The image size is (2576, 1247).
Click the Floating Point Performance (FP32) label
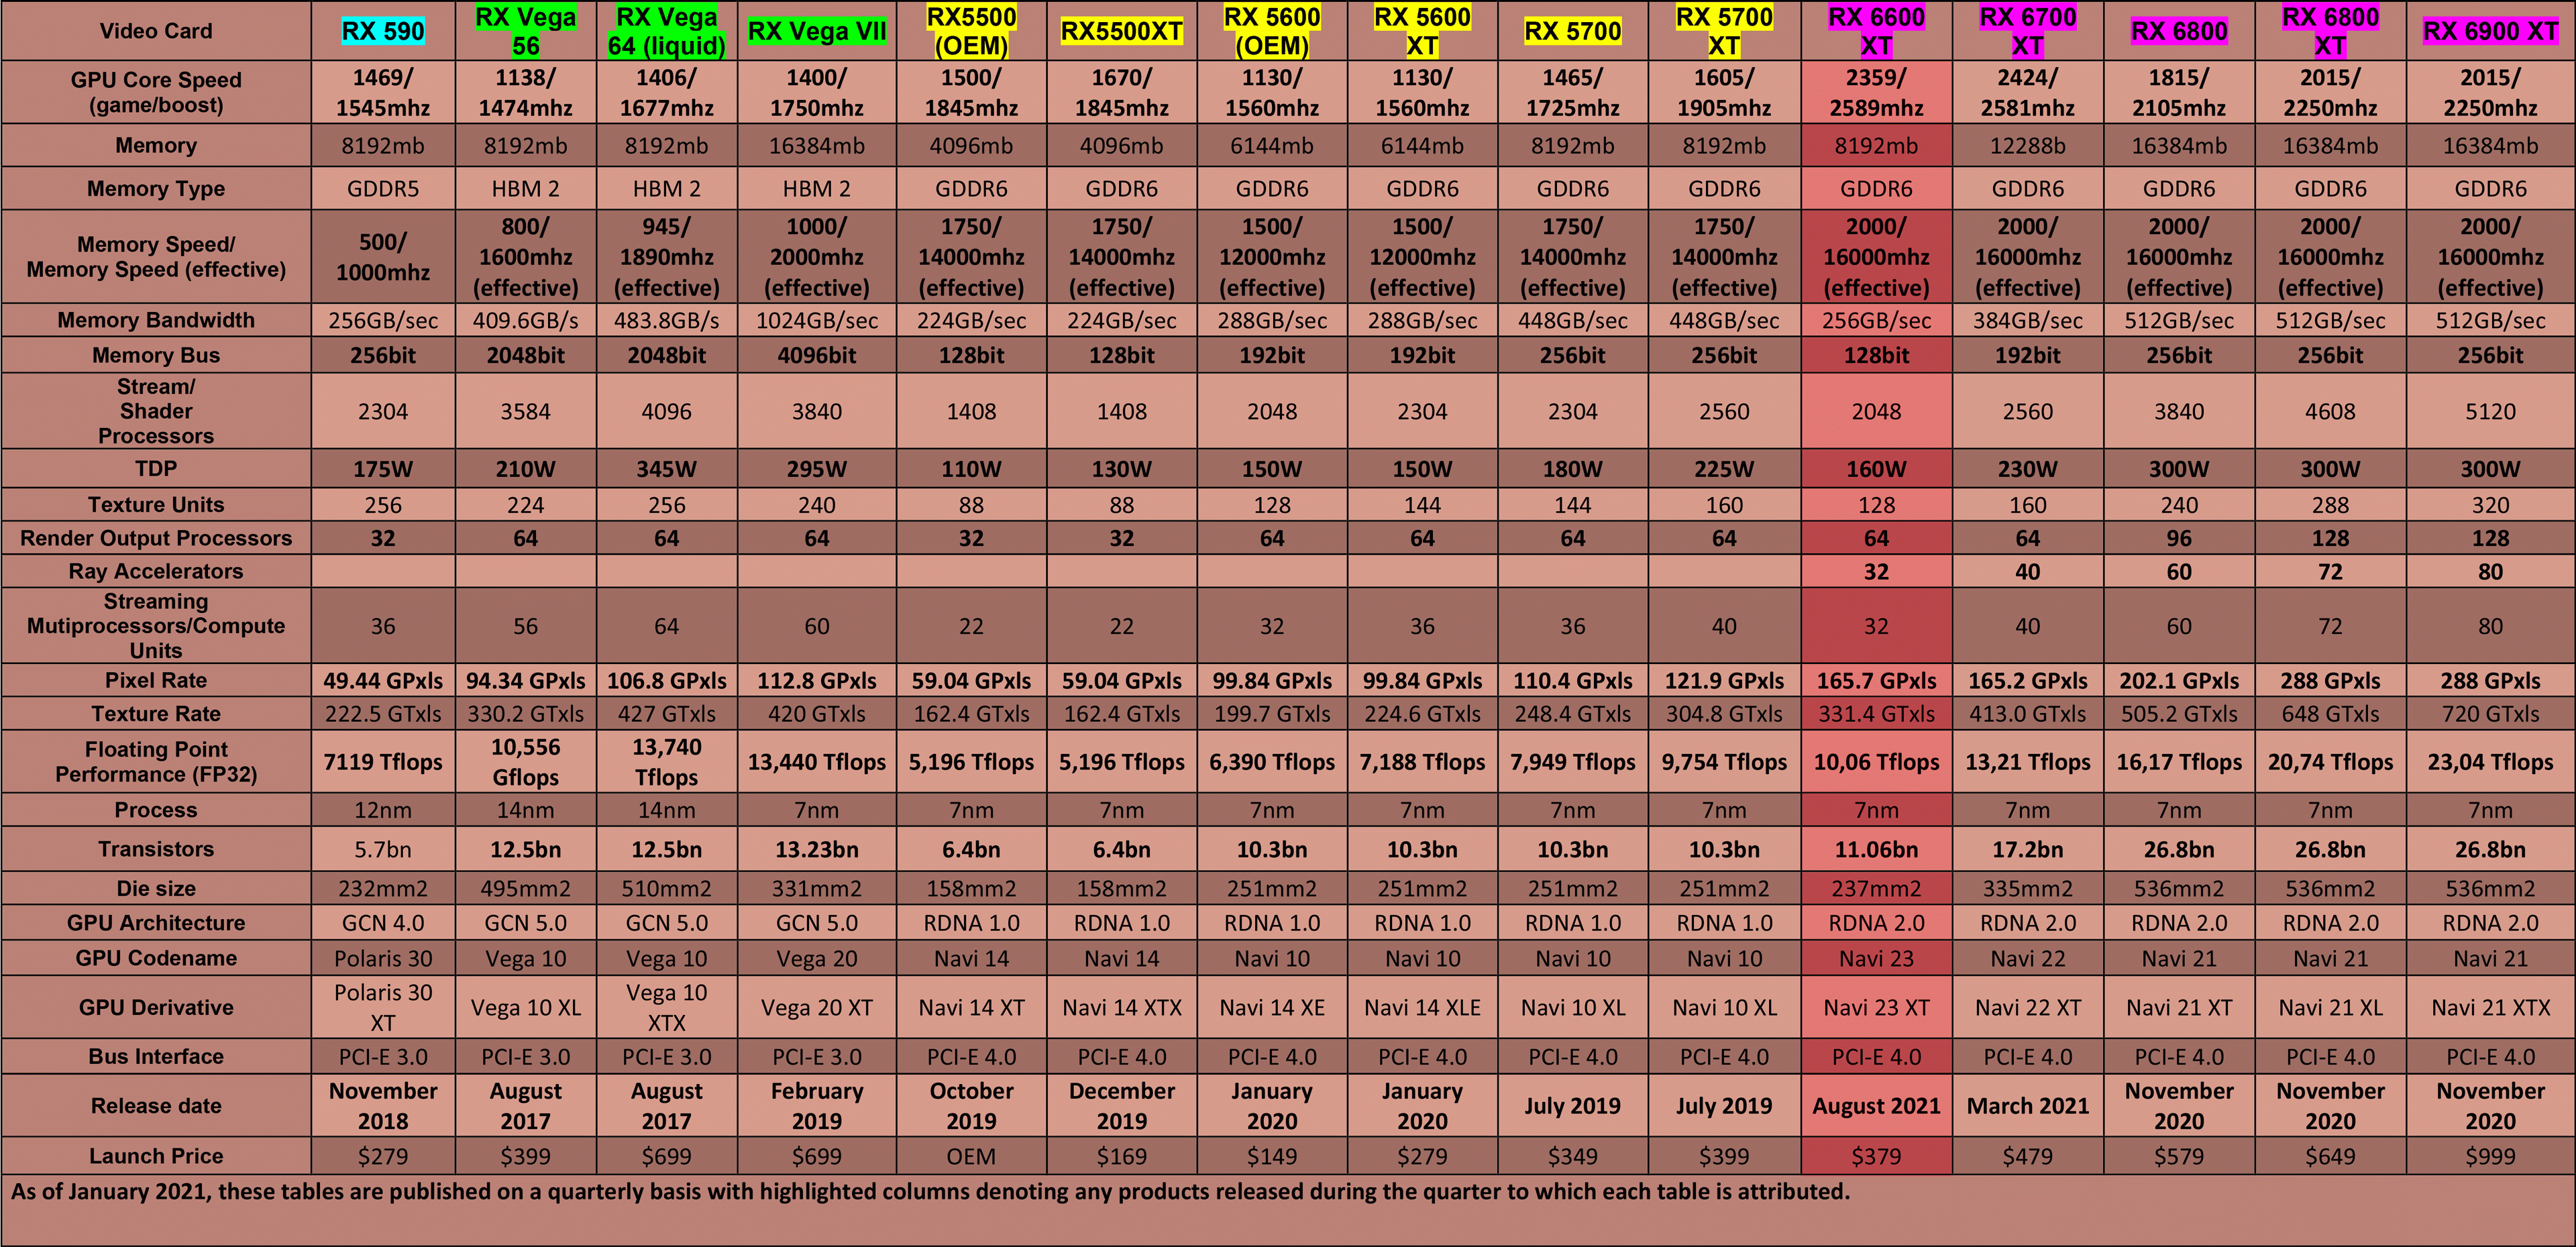(x=156, y=761)
